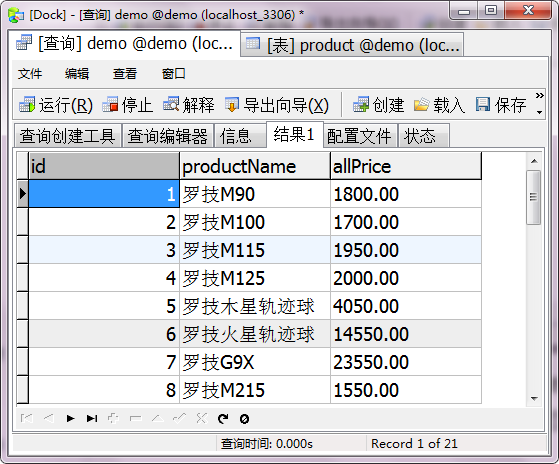The image size is (559, 464).
Task: Select the price cell 23550.00
Action: pos(406,362)
